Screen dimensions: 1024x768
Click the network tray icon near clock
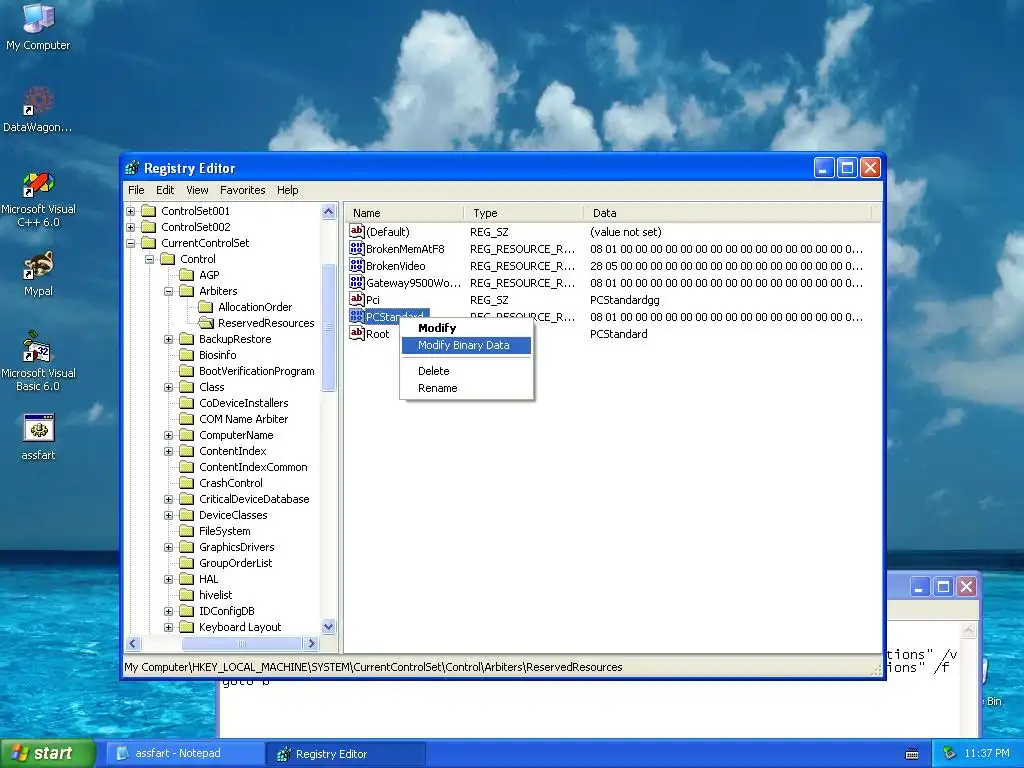[949, 753]
